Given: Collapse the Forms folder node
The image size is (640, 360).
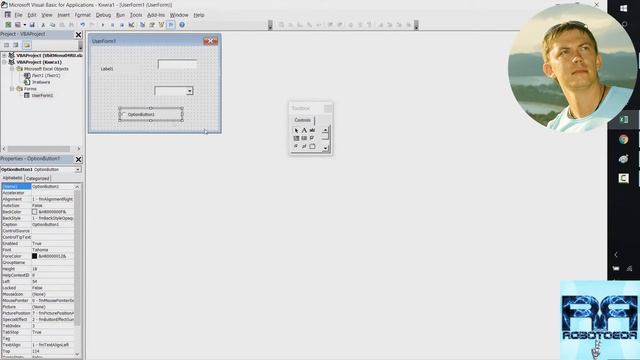Looking at the screenshot, I should (x=12, y=89).
